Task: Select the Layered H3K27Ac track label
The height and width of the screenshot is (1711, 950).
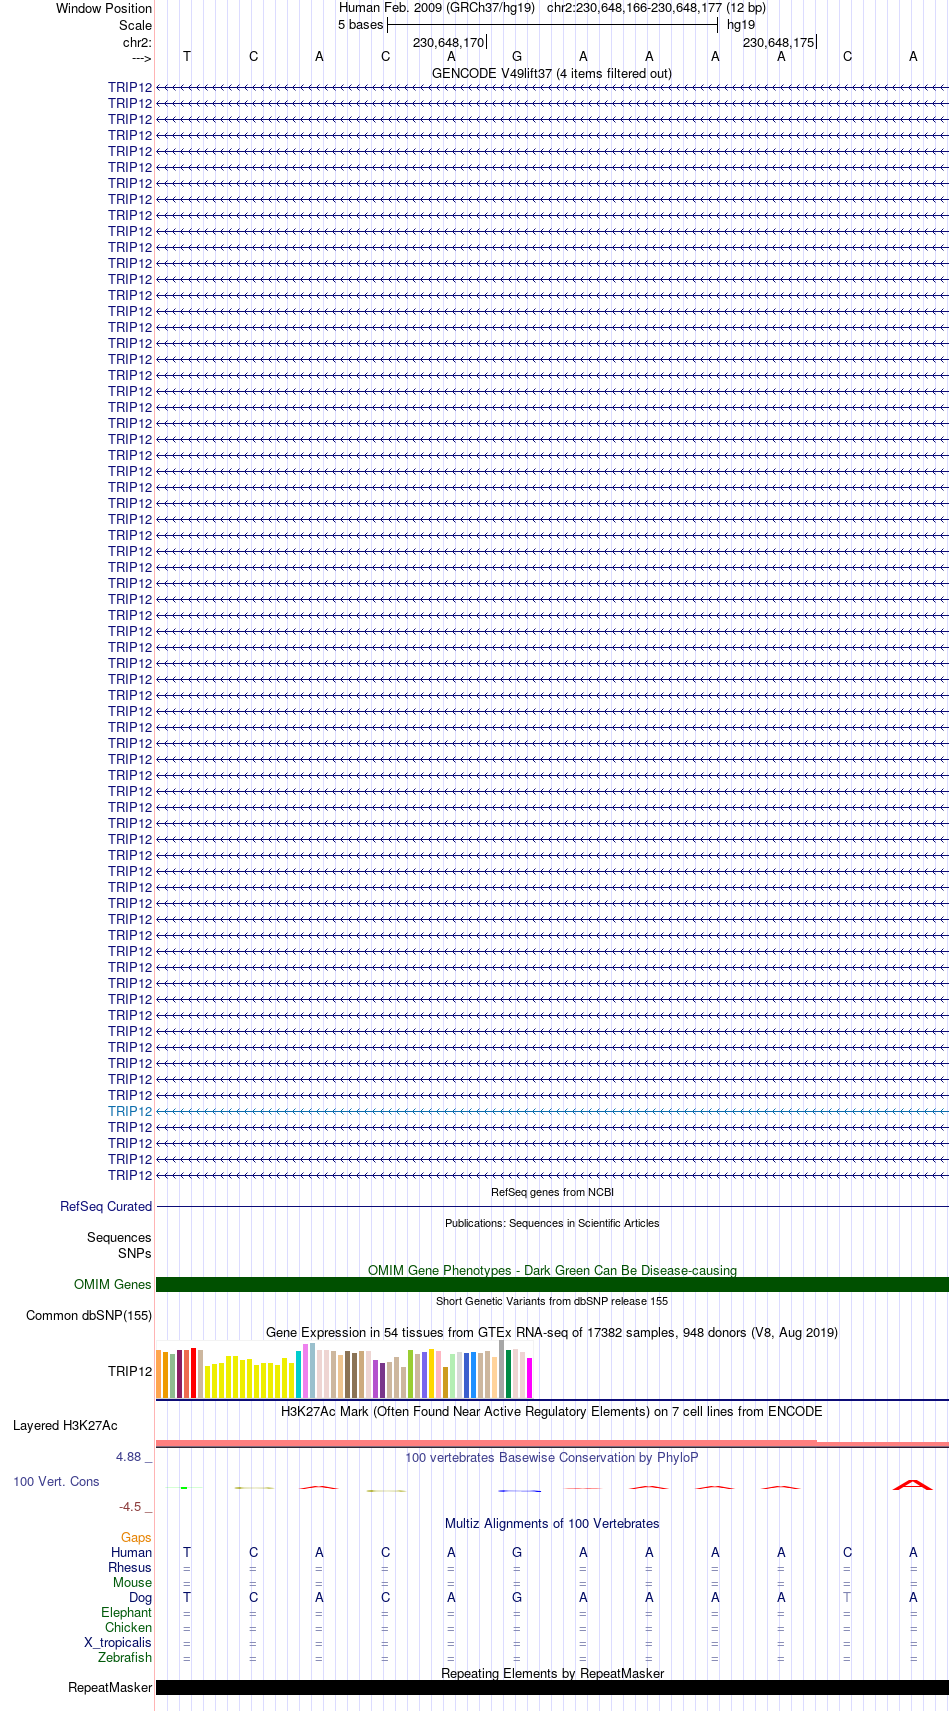Action: tap(65, 1426)
